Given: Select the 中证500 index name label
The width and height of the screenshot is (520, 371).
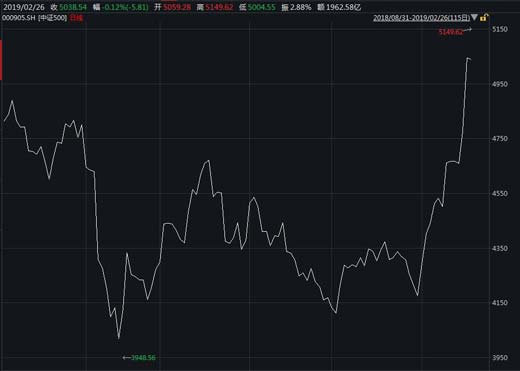Looking at the screenshot, I should [x=53, y=18].
